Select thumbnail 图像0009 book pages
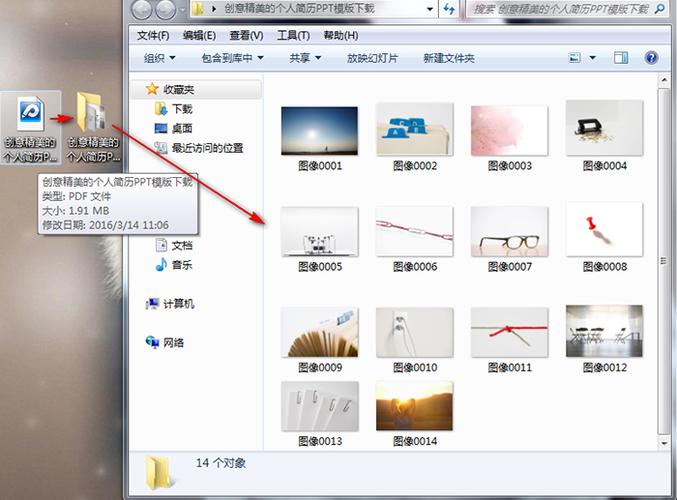Viewport: 677px width, 500px height. coord(320,332)
